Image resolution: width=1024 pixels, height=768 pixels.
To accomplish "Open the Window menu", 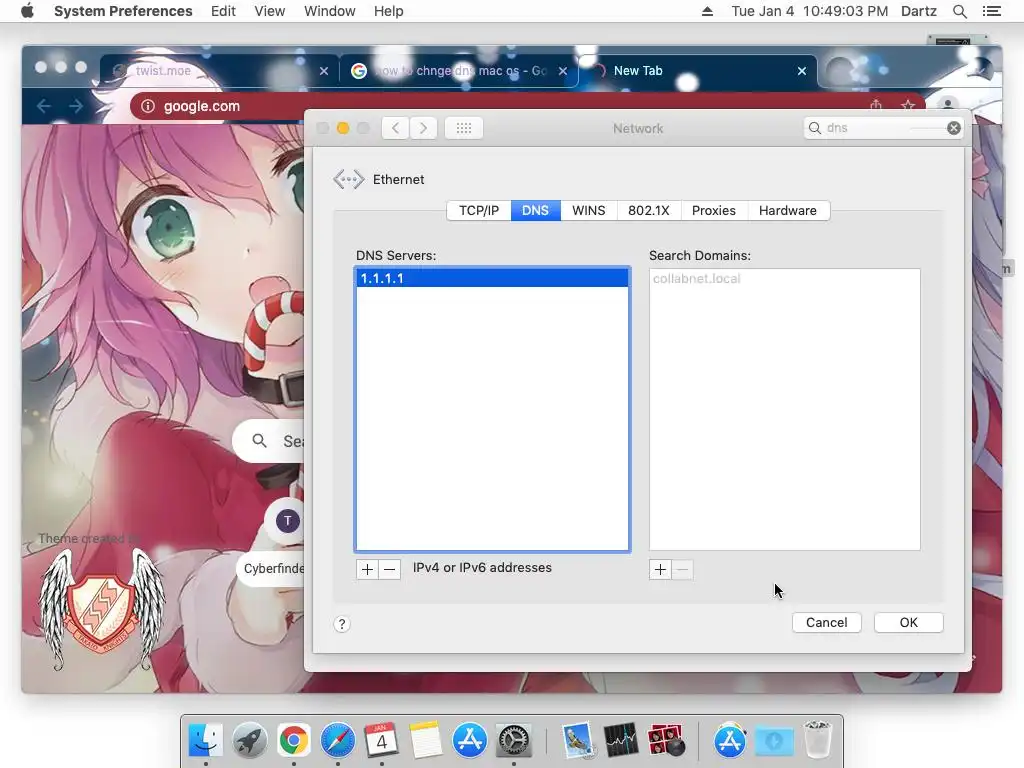I will tap(330, 11).
